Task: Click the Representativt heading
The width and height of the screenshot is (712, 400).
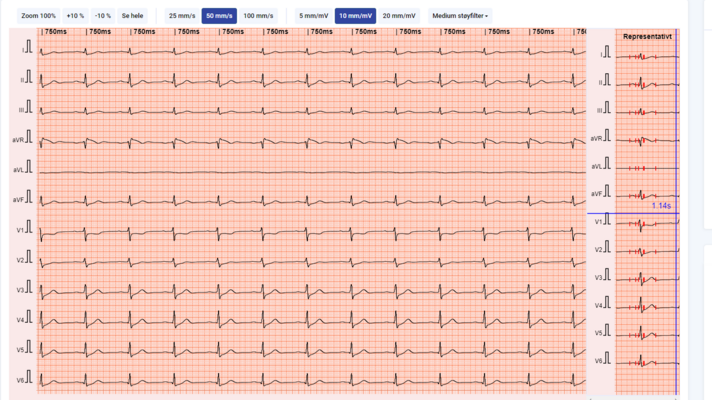Action: coord(647,36)
